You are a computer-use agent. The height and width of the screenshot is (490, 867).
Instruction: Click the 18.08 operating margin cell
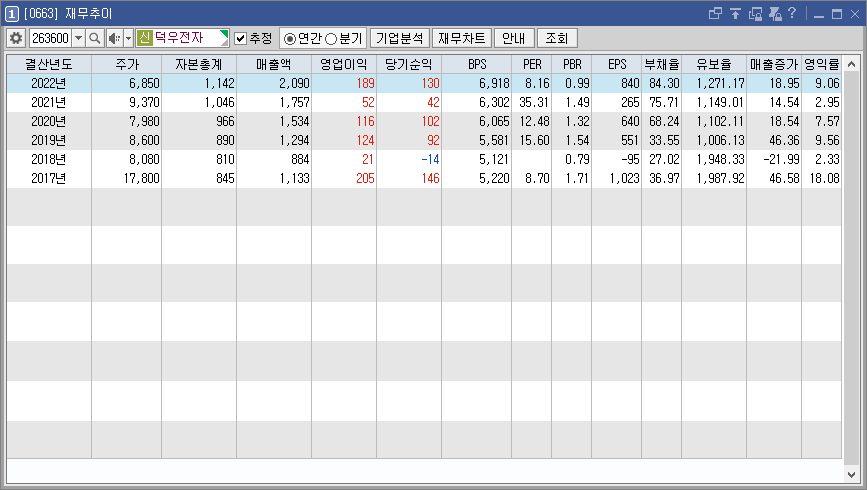pos(822,178)
